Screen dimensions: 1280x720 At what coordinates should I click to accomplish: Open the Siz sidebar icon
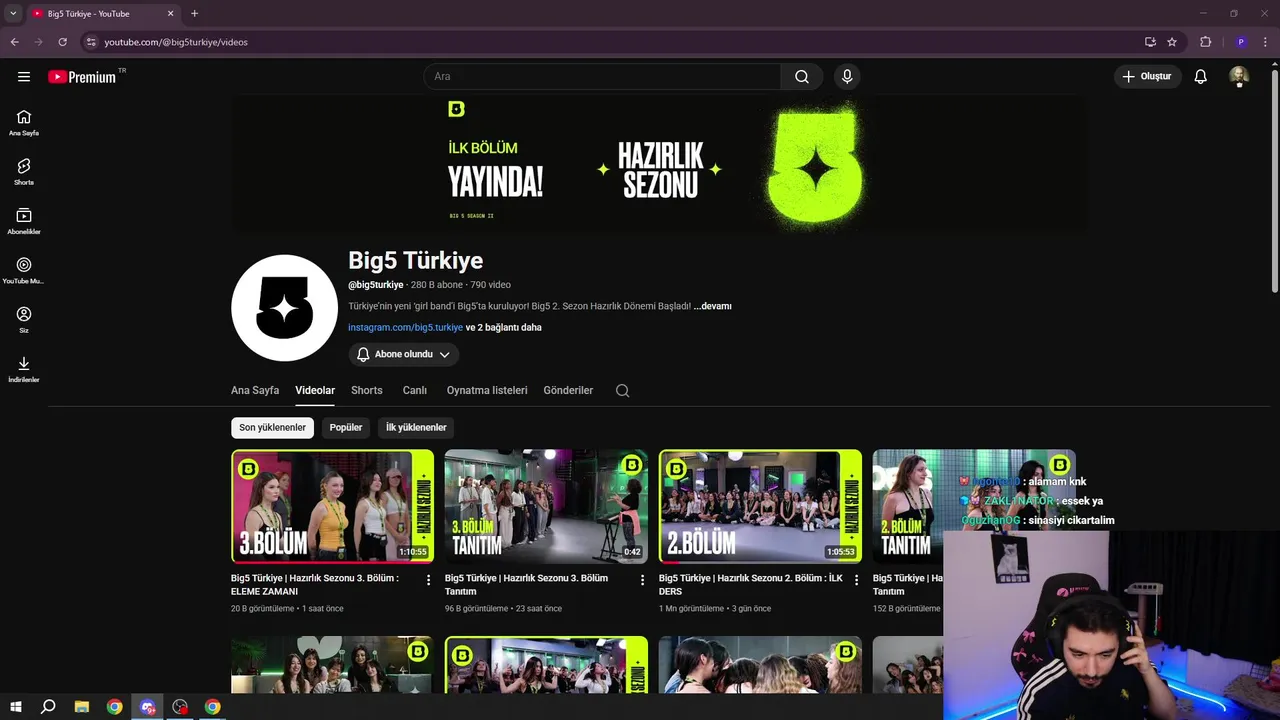click(x=24, y=319)
